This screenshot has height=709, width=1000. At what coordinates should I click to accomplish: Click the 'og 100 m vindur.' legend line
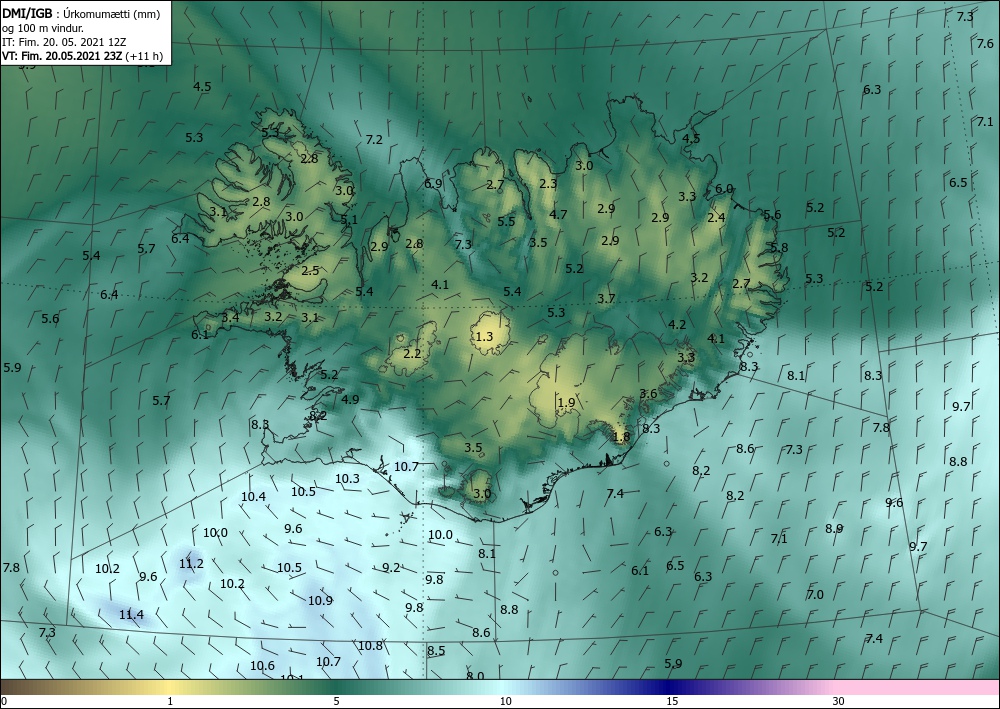[43, 28]
